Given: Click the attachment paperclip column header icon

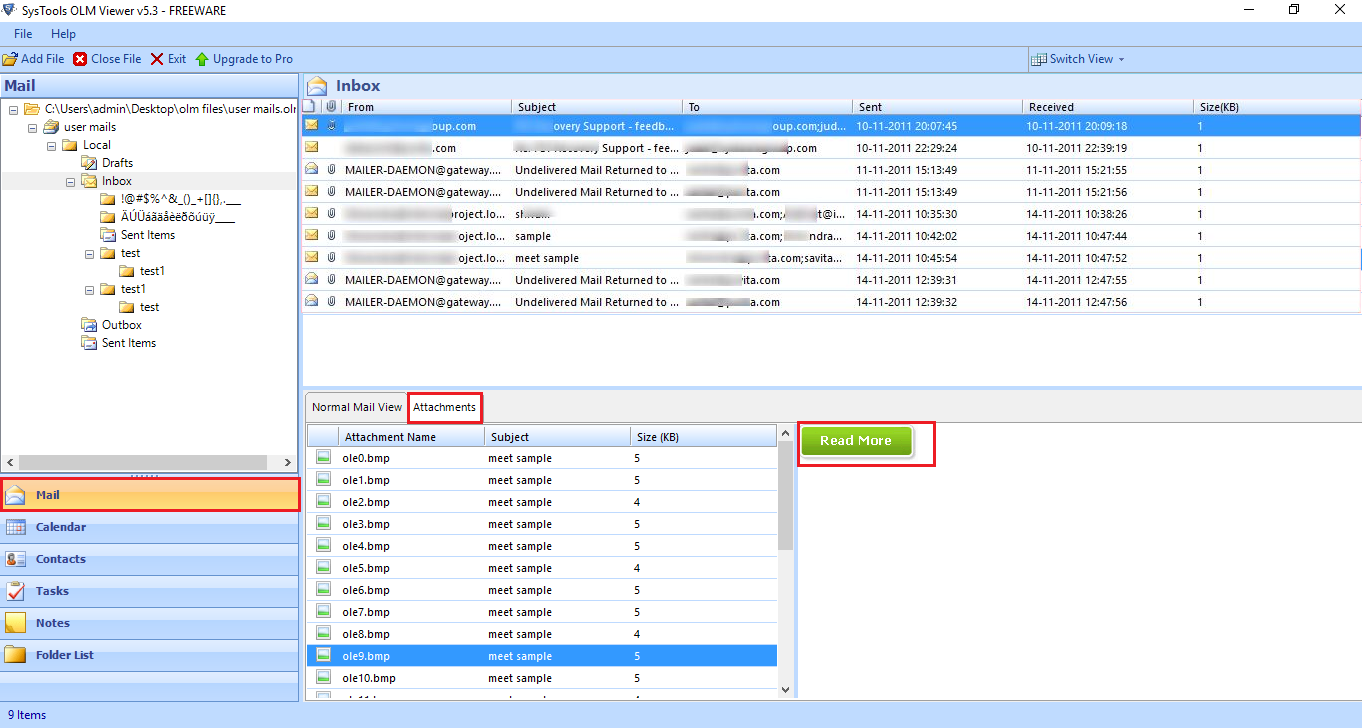Looking at the screenshot, I should [331, 107].
